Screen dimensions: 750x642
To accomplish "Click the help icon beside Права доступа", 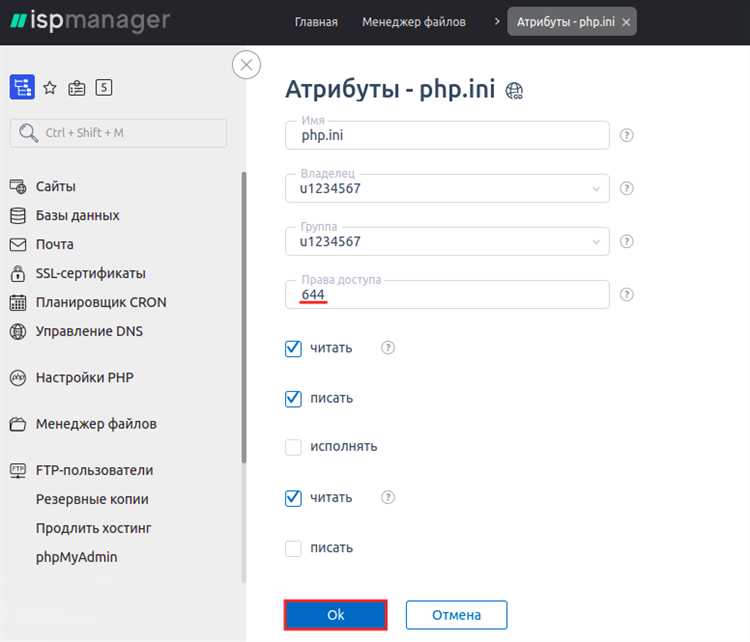I will point(627,294).
